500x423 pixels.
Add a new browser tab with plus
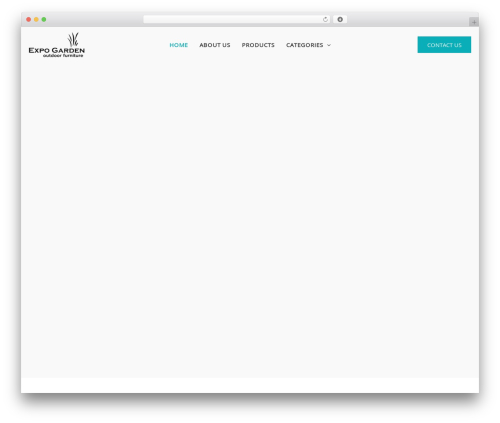[x=474, y=22]
